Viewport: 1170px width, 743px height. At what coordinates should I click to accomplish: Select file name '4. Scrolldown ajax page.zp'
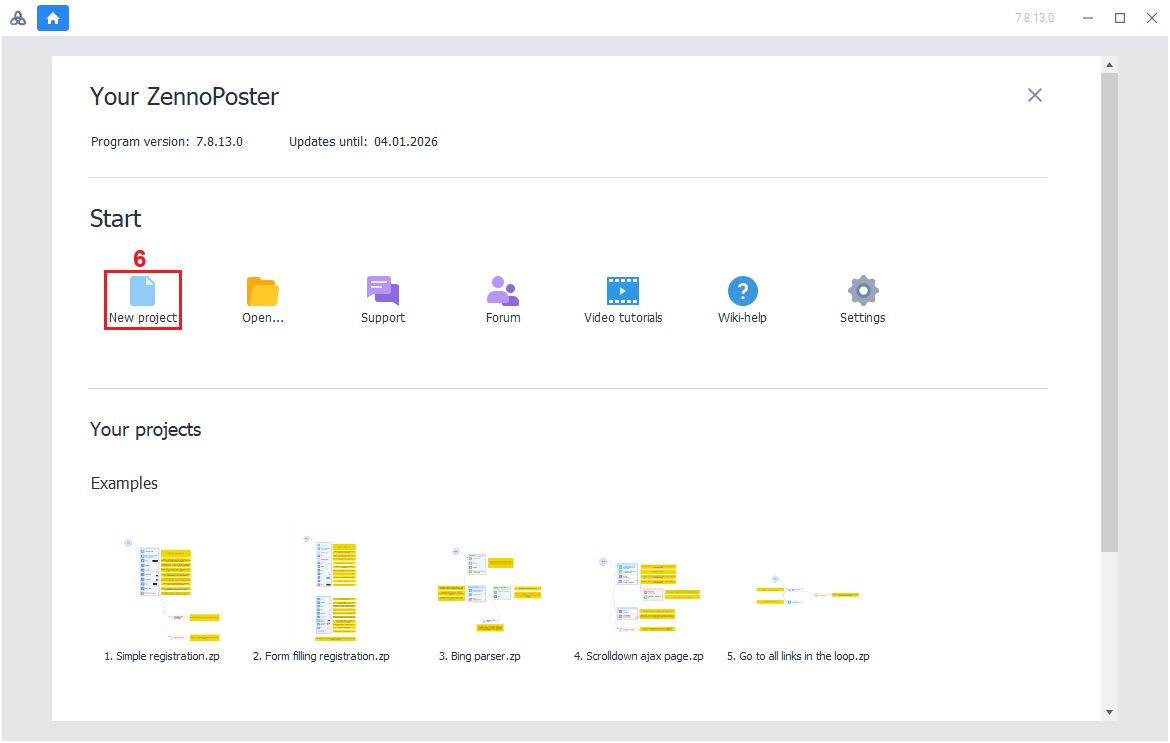pyautogui.click(x=639, y=656)
